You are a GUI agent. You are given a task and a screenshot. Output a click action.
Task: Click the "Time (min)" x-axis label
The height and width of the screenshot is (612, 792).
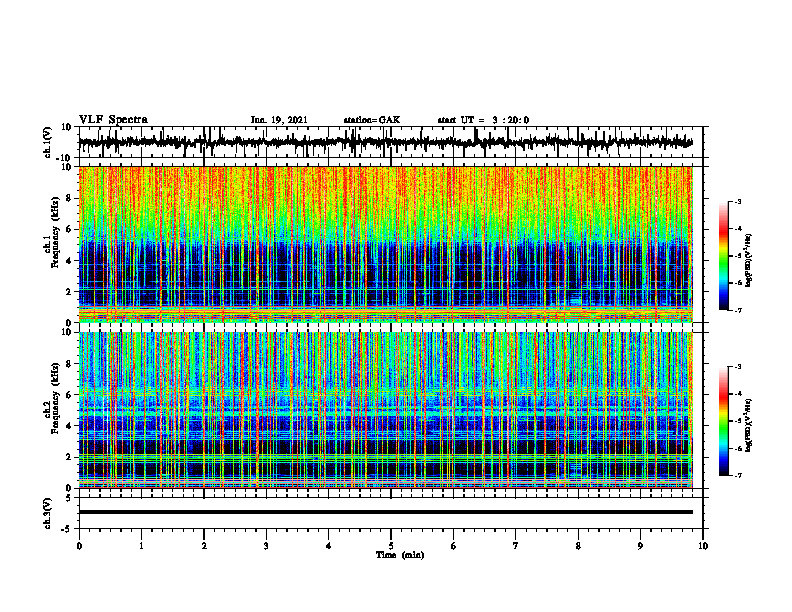click(x=400, y=555)
